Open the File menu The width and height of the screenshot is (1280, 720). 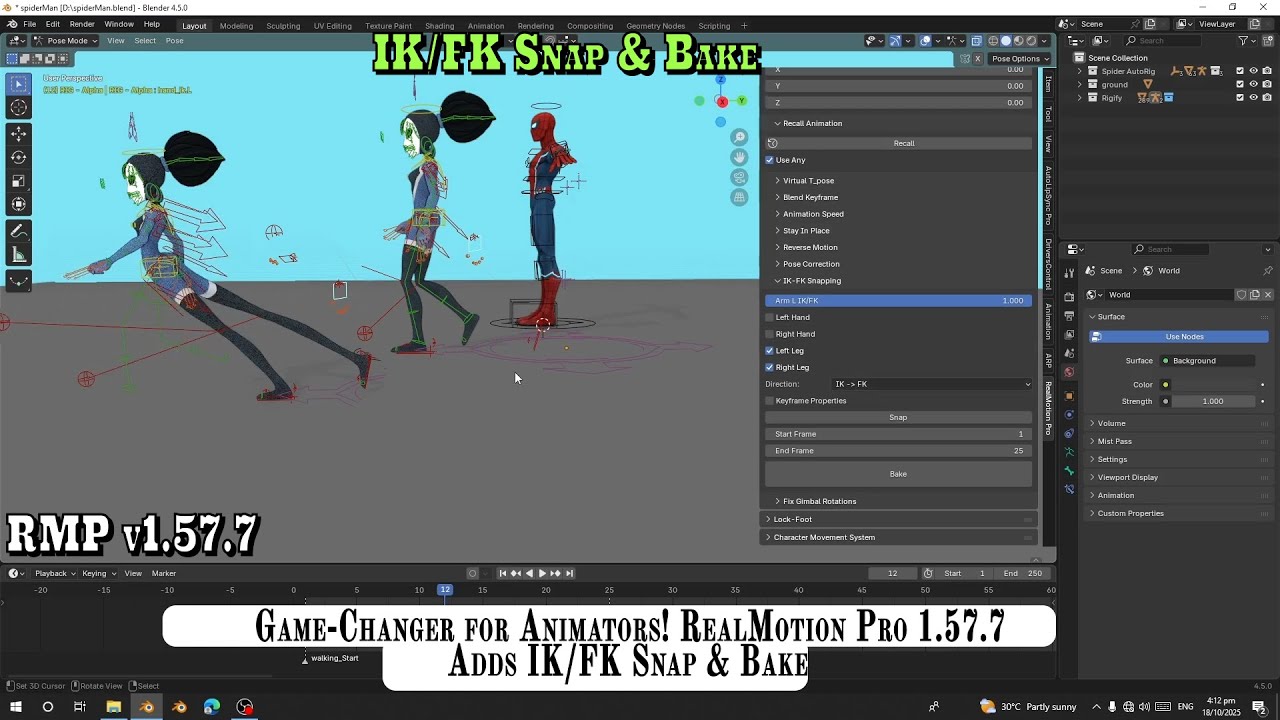coord(29,24)
